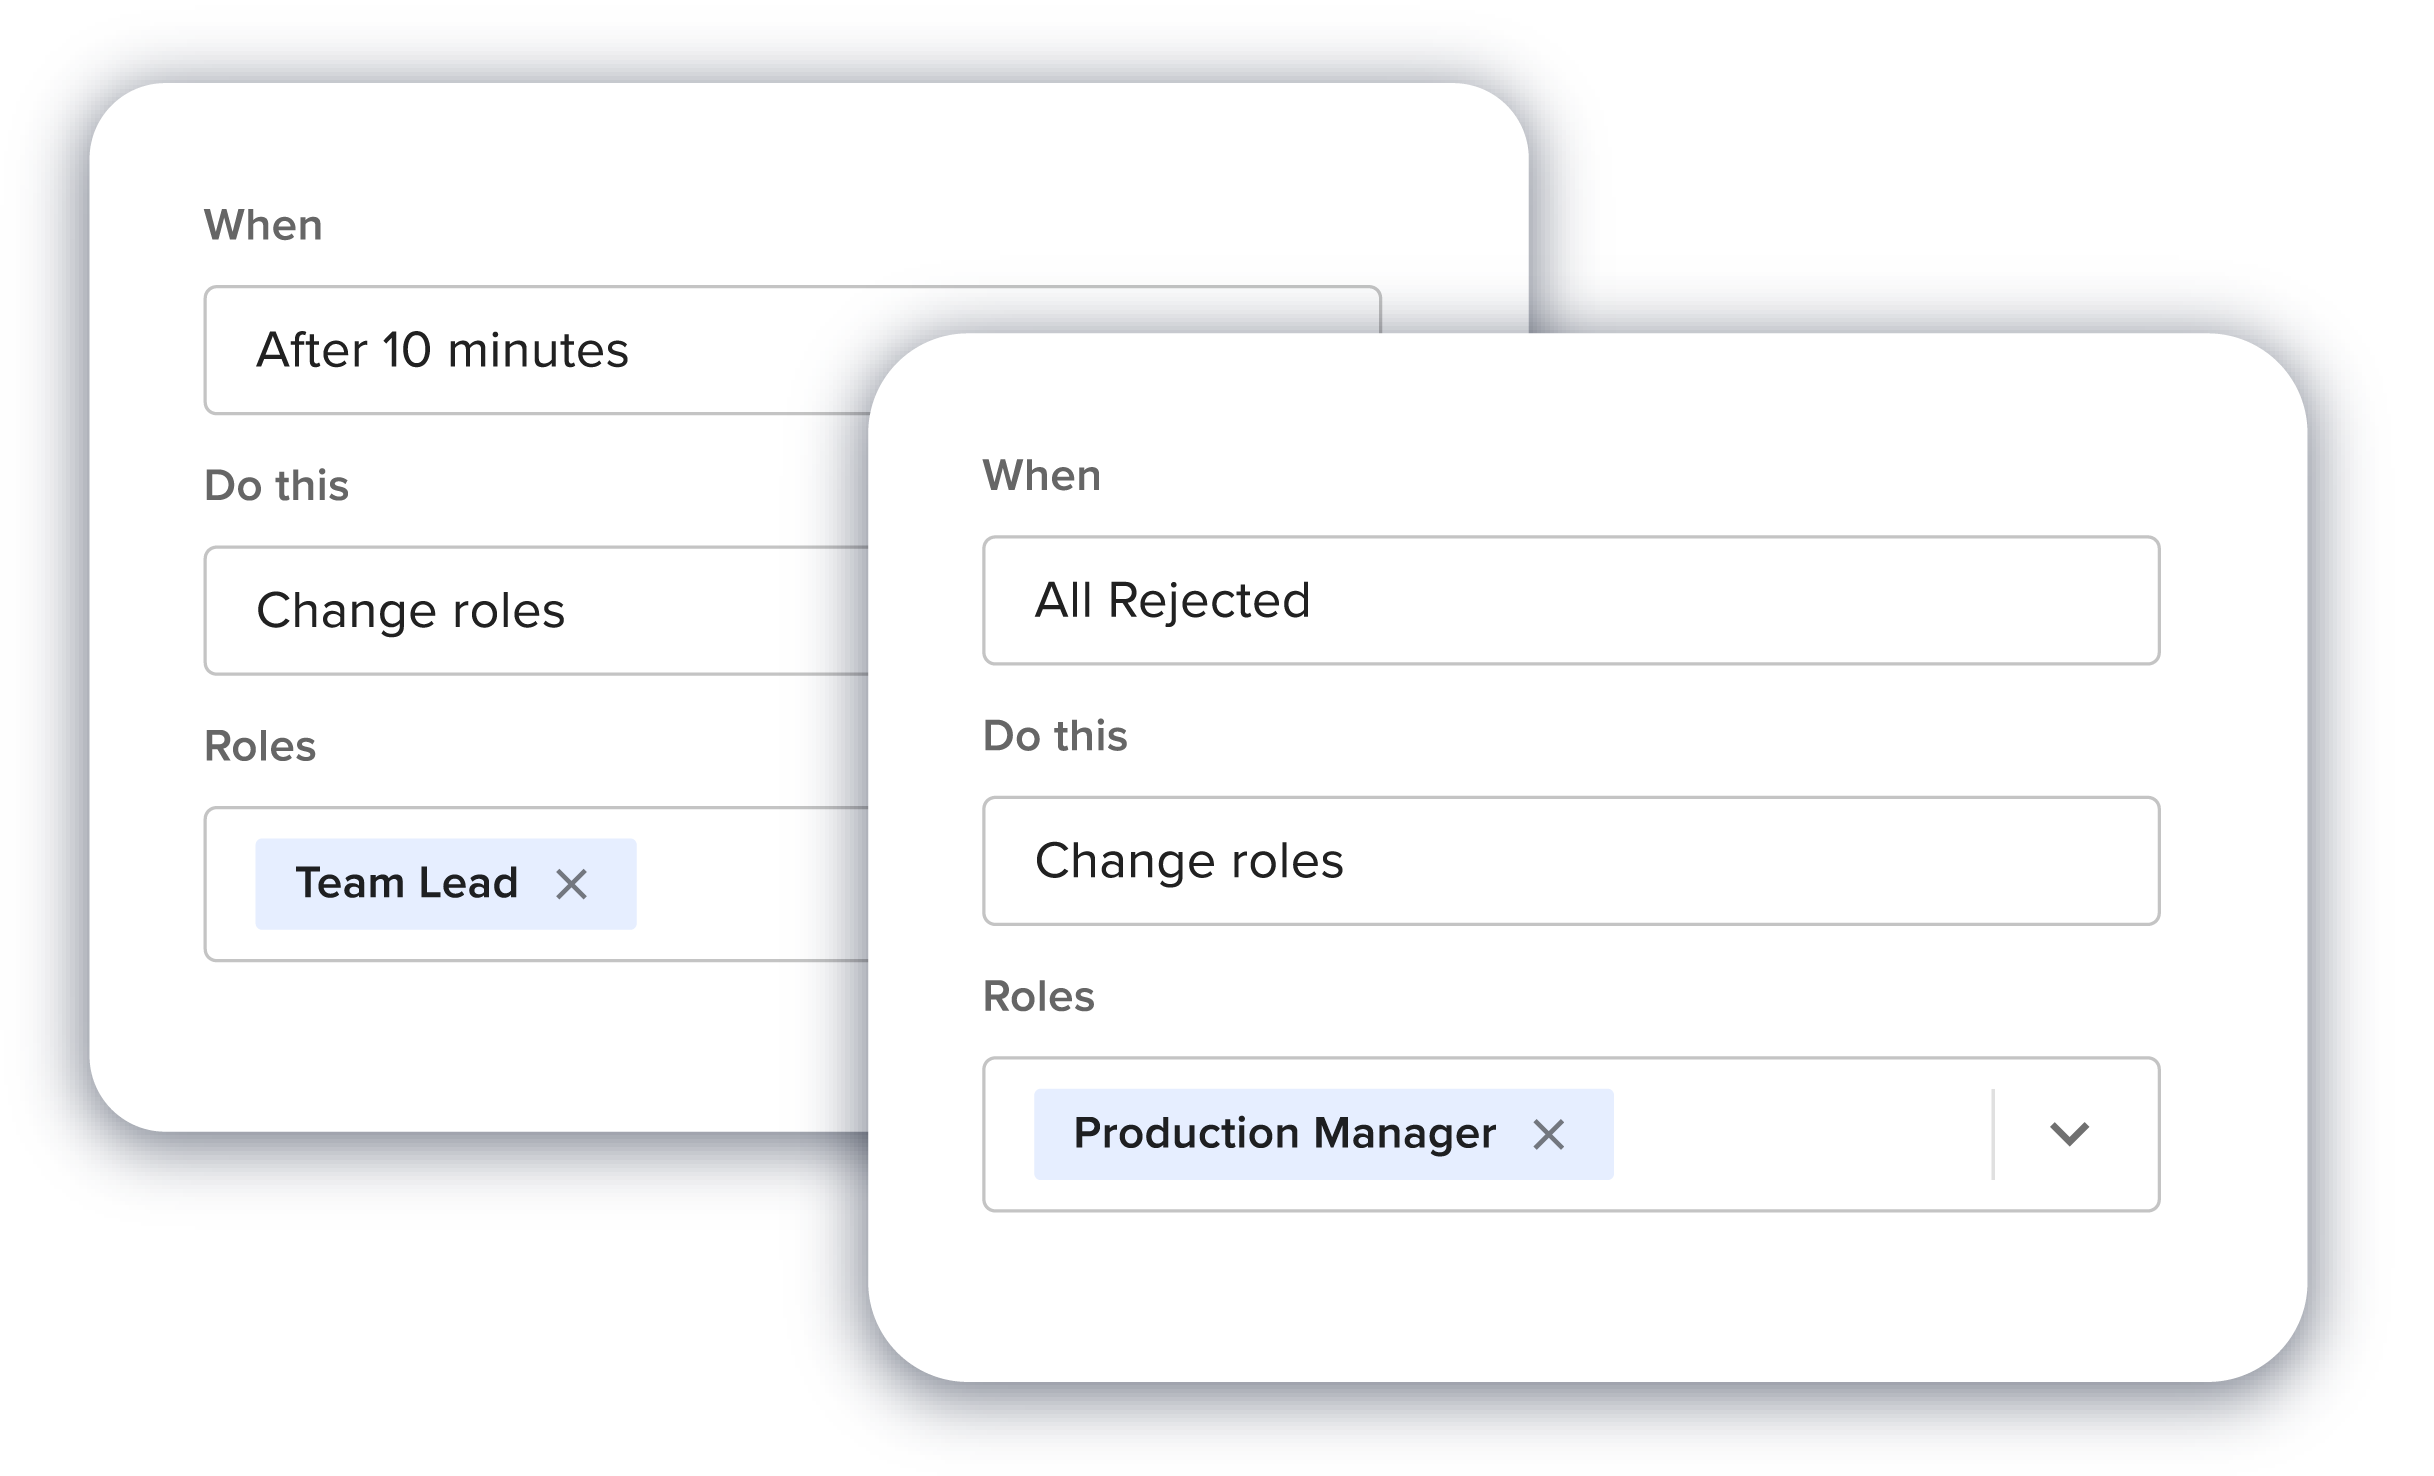Click the Roles label above Team Lead

260,746
